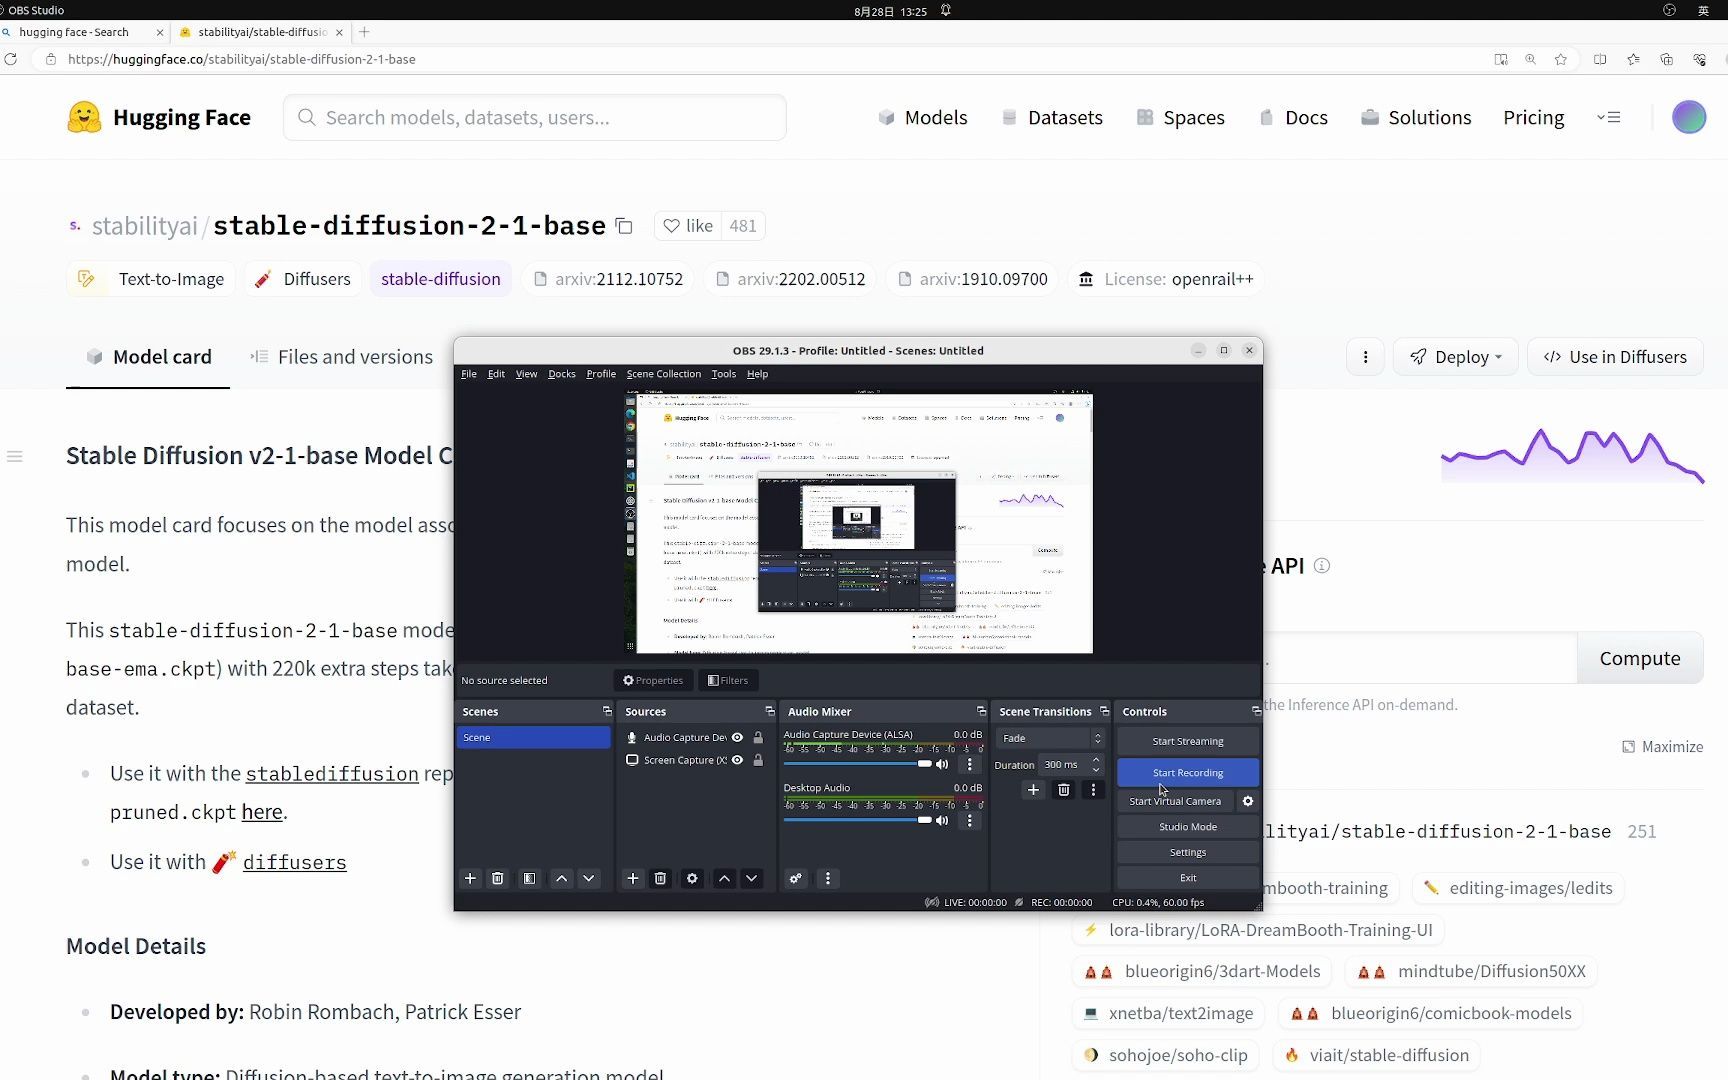Reload the Hugging Face page
The width and height of the screenshot is (1728, 1080).
pos(11,60)
